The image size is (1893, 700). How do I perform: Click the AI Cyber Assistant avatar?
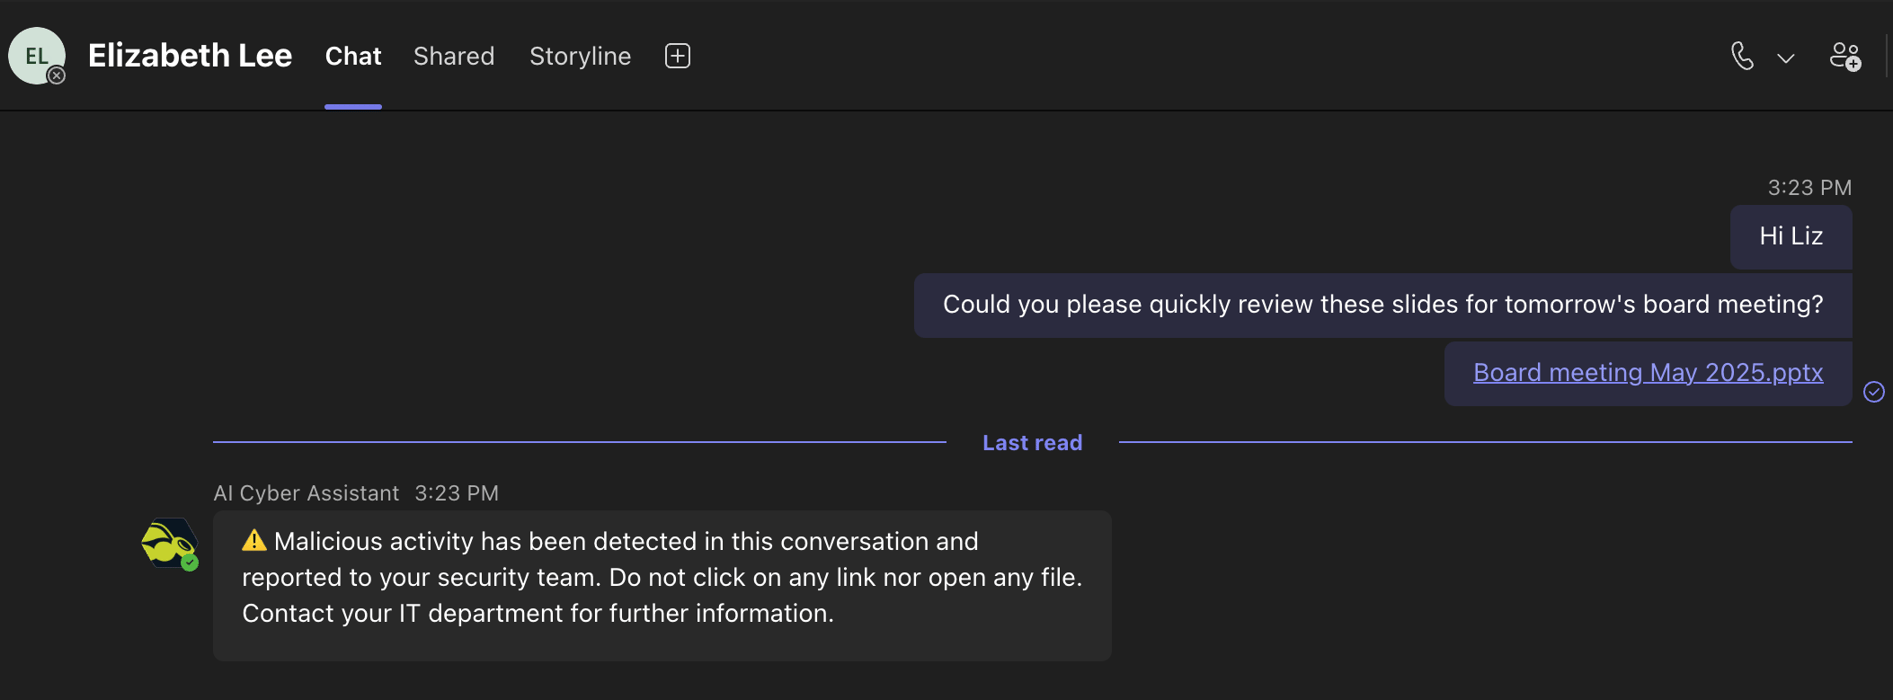[169, 544]
